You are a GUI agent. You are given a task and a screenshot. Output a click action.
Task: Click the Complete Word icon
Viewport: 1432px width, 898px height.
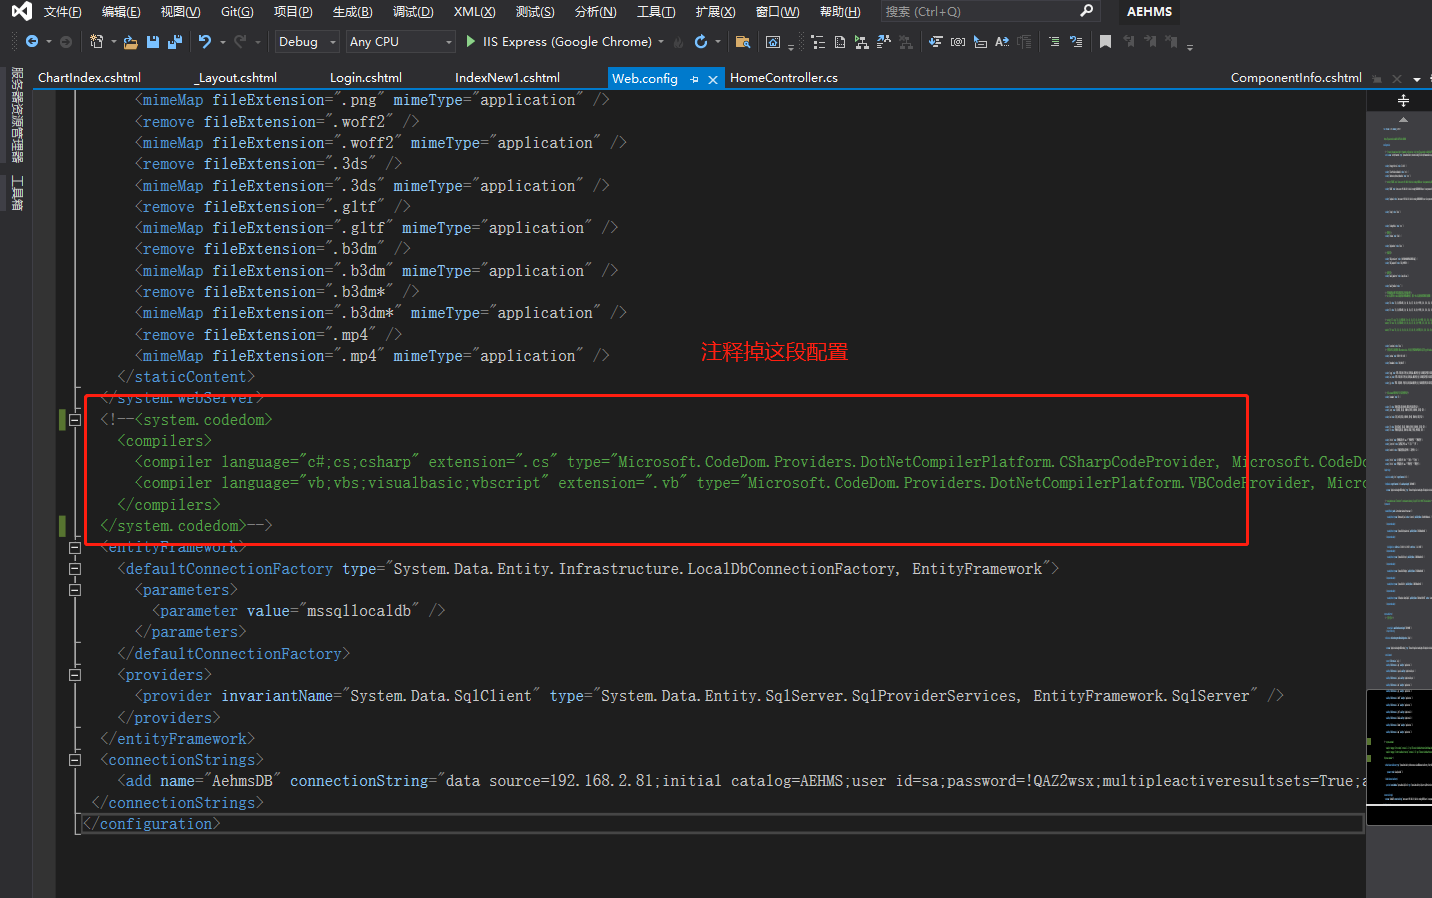1001,42
